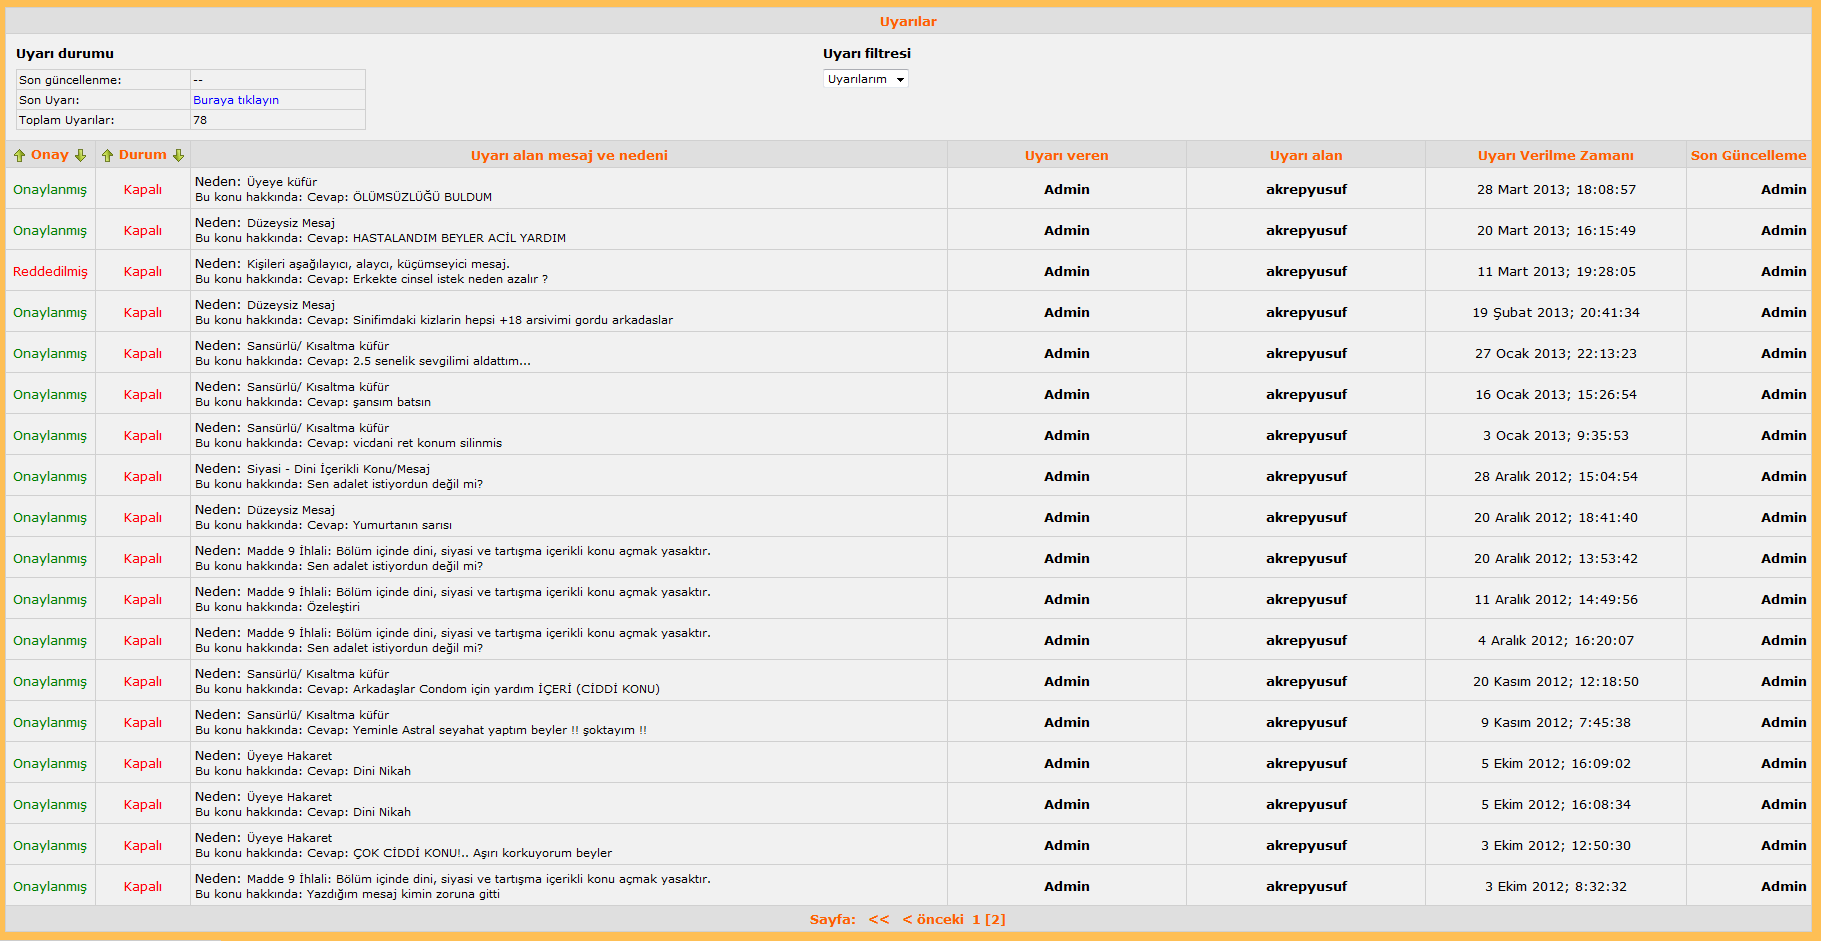Click current page indicator [2]
Viewport: 1821px width, 941px height.
click(x=995, y=919)
